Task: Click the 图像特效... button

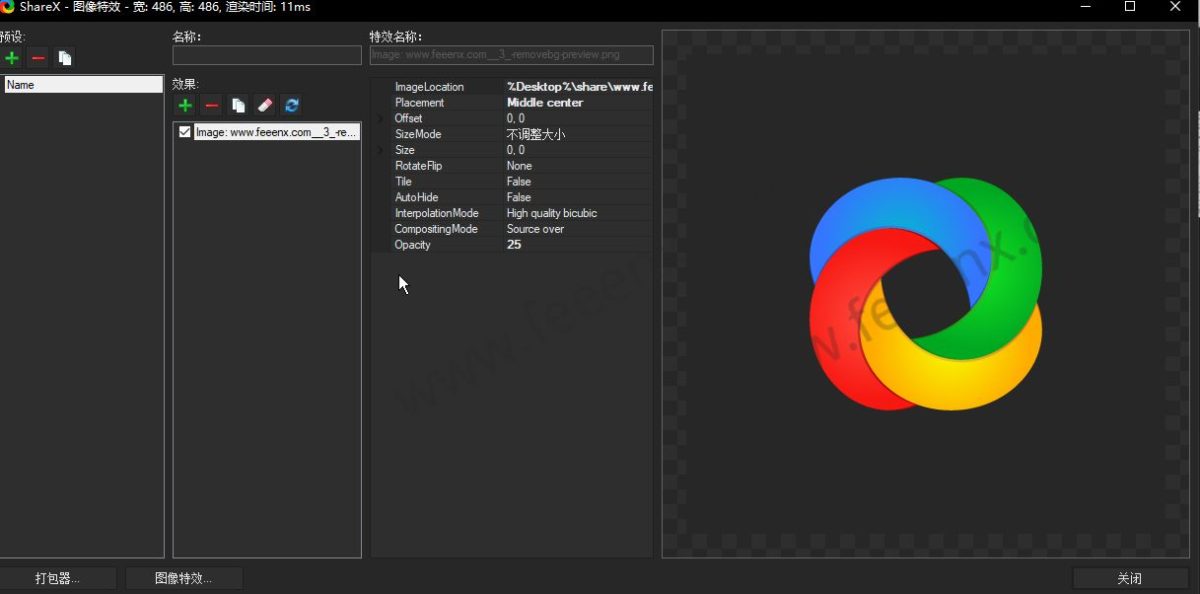Action: coord(183,578)
